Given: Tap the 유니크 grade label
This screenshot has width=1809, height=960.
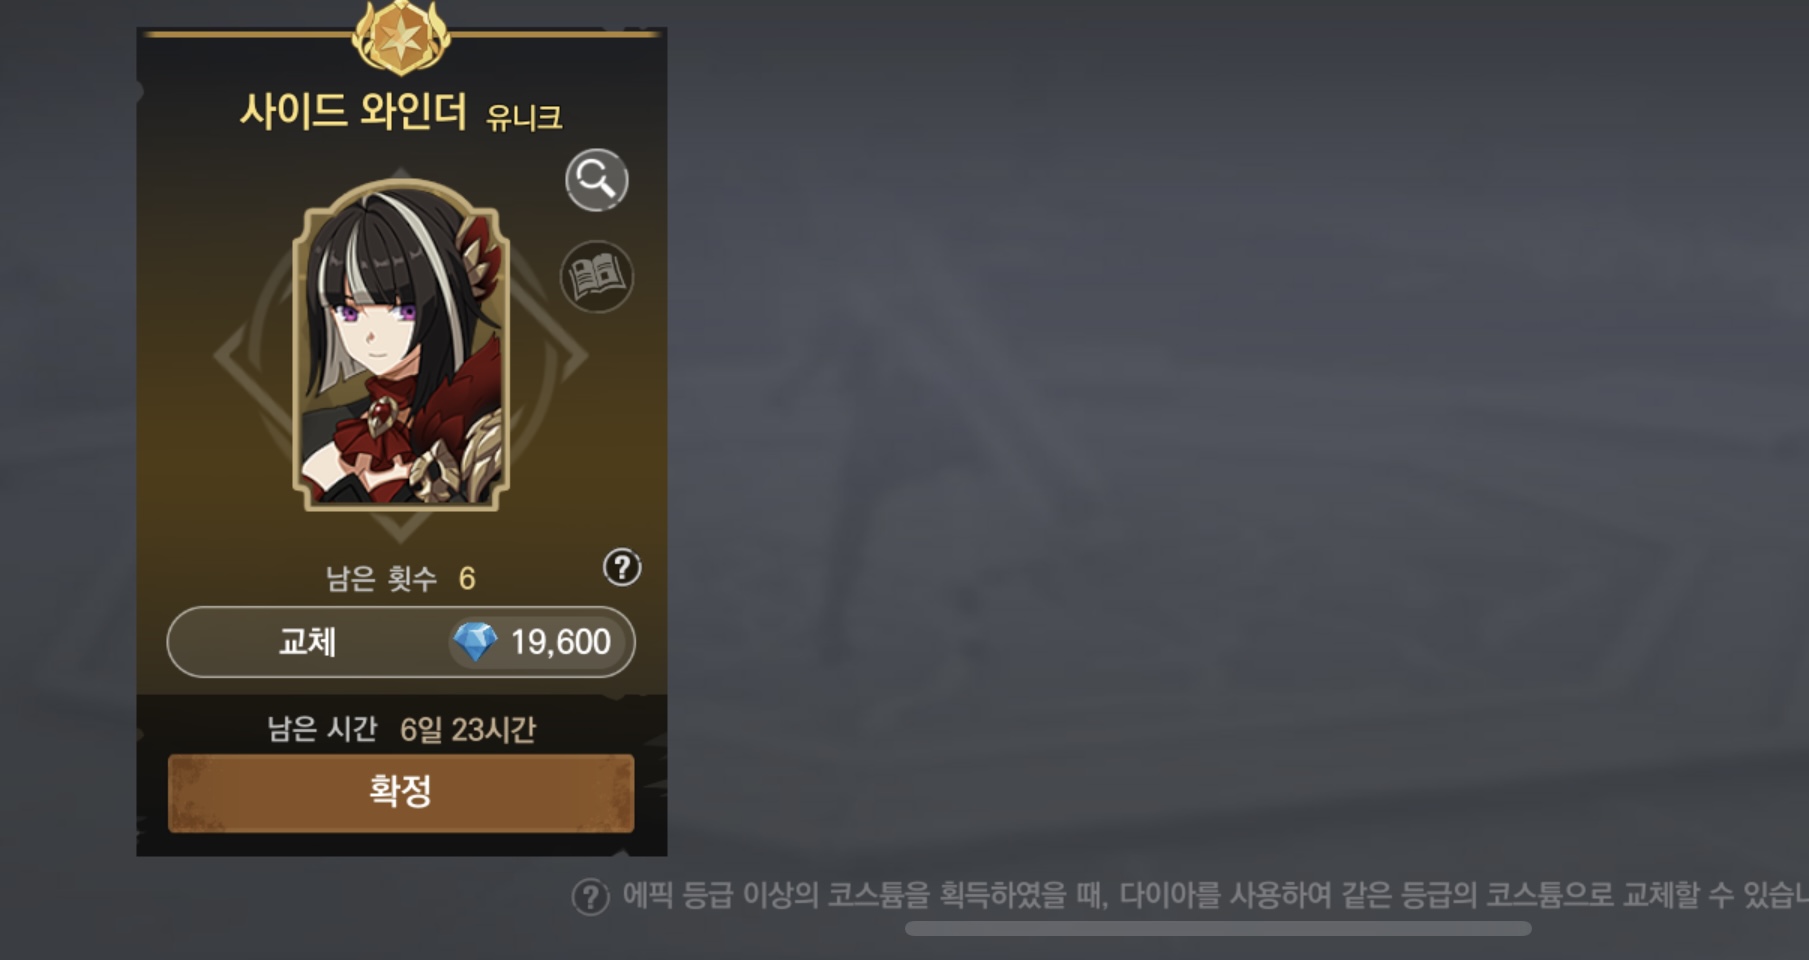Looking at the screenshot, I should click(524, 118).
